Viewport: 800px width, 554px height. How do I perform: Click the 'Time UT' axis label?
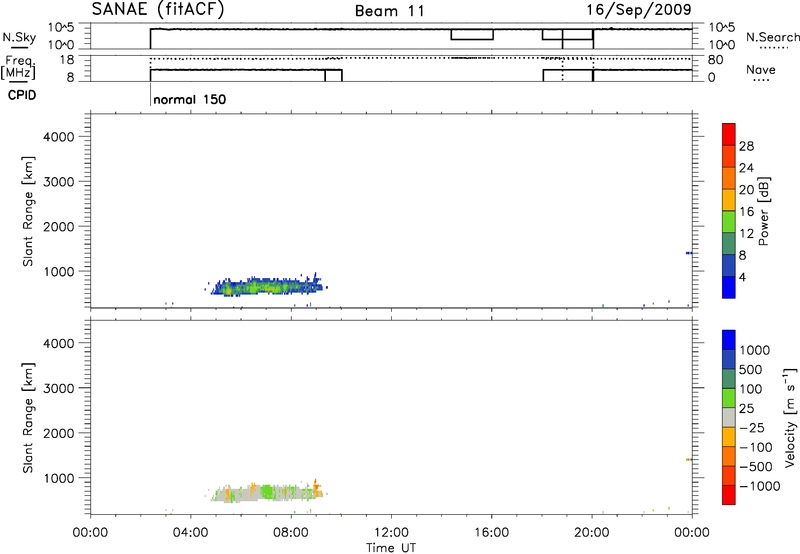pyautogui.click(x=391, y=547)
